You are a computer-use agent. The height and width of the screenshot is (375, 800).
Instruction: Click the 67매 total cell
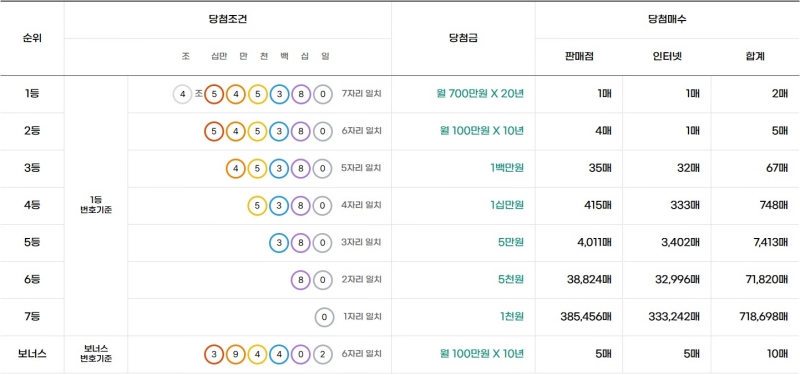click(x=776, y=168)
